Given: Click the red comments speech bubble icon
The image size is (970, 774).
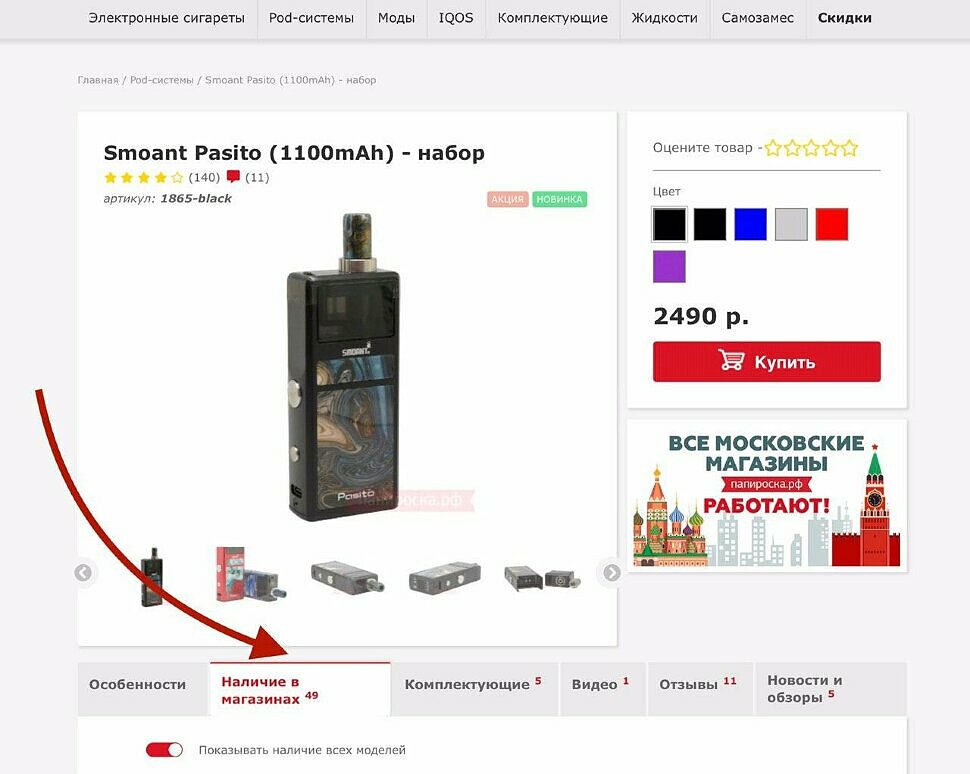Looking at the screenshot, I should click(233, 177).
